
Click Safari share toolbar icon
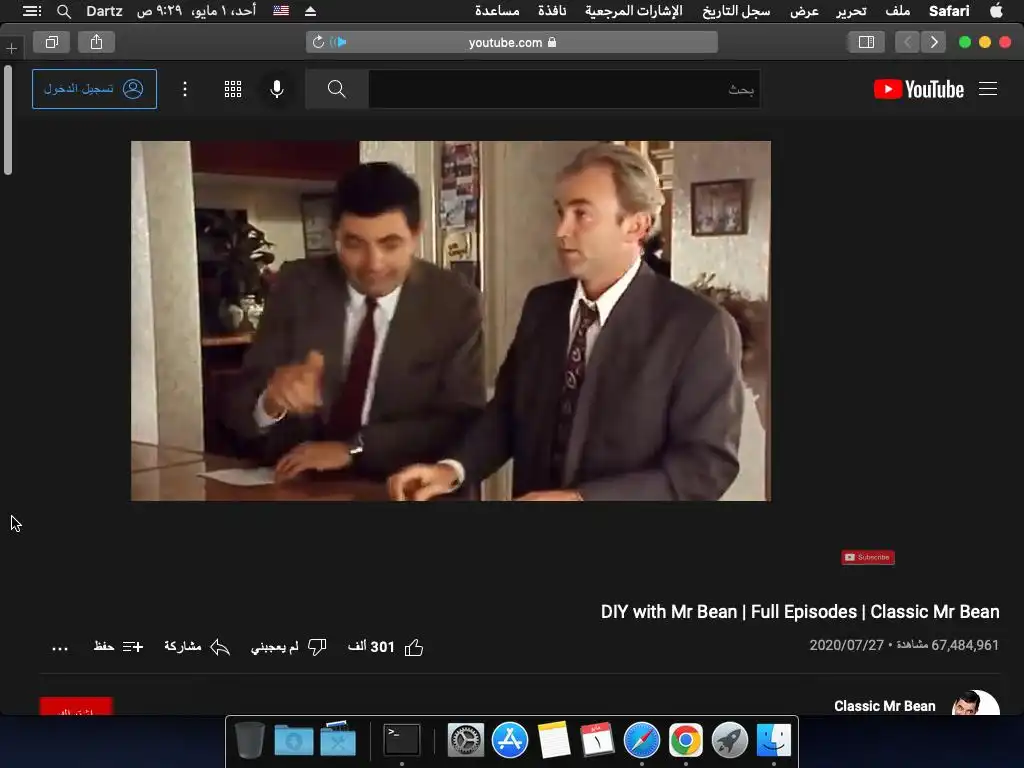[97, 42]
